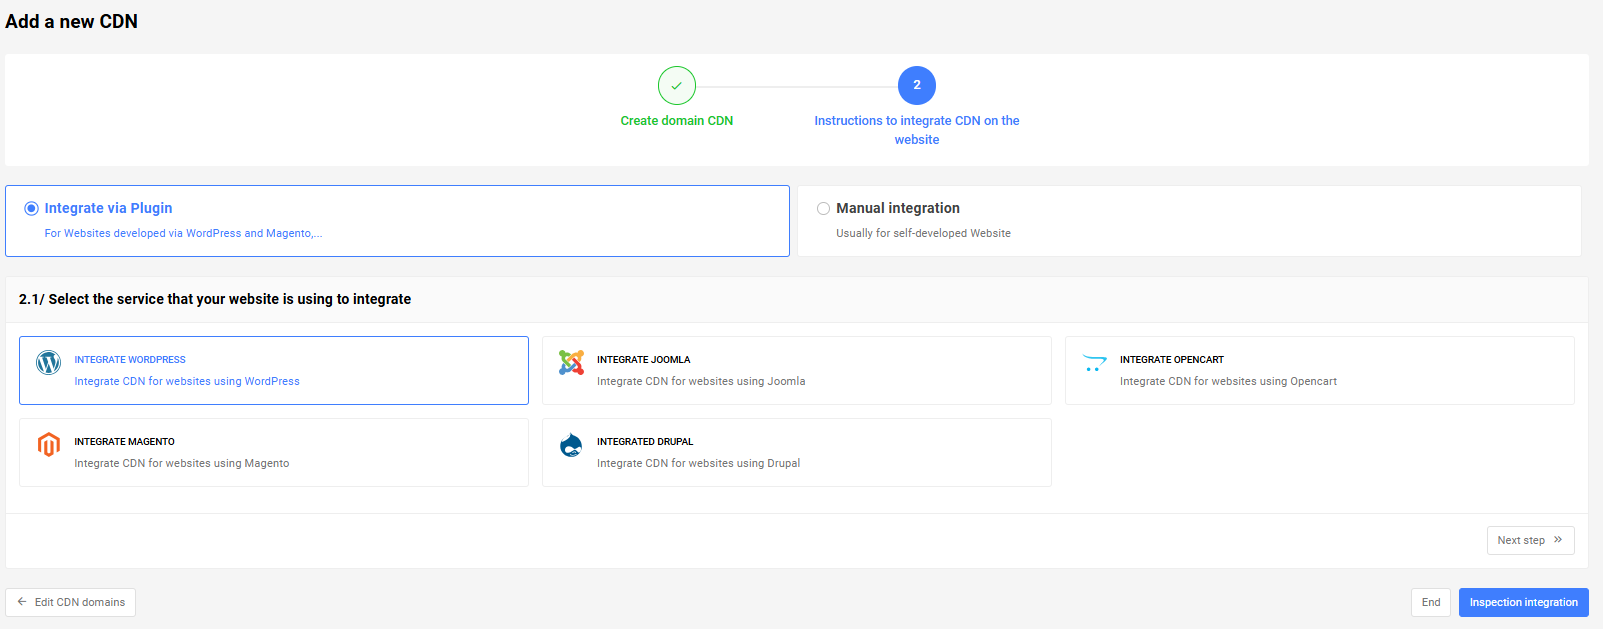The height and width of the screenshot is (629, 1603).
Task: Click the Edit CDN domains button
Action: [x=70, y=602]
